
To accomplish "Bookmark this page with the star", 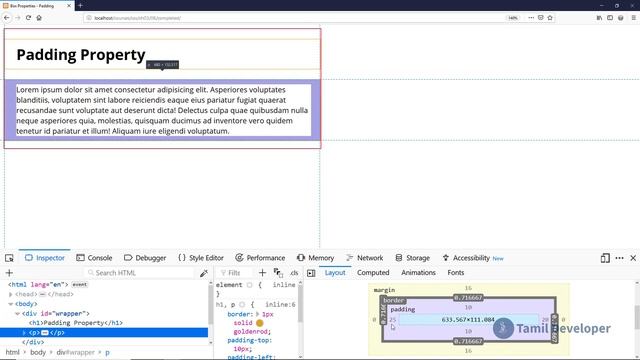I will [550, 18].
